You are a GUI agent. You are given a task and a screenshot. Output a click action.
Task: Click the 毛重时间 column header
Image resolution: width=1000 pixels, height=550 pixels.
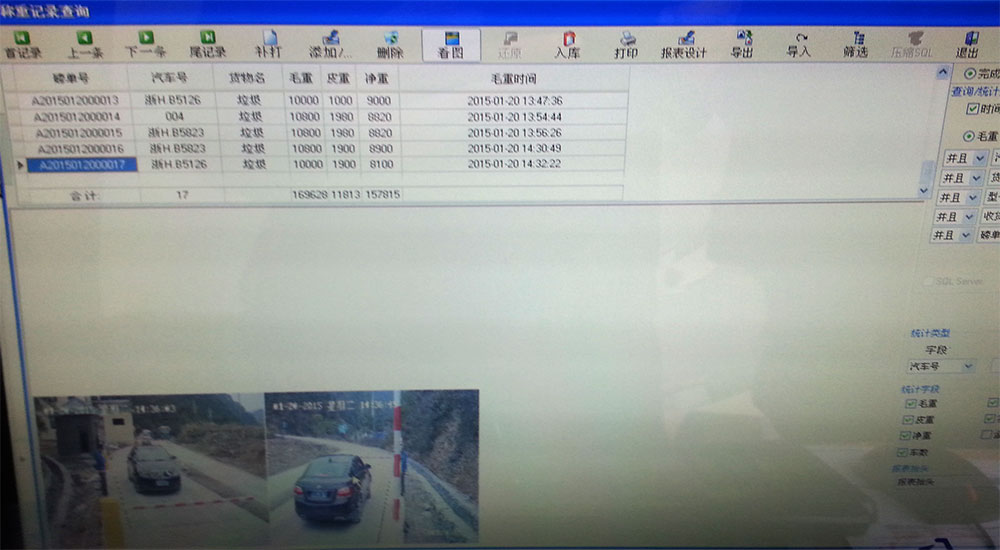[514, 78]
